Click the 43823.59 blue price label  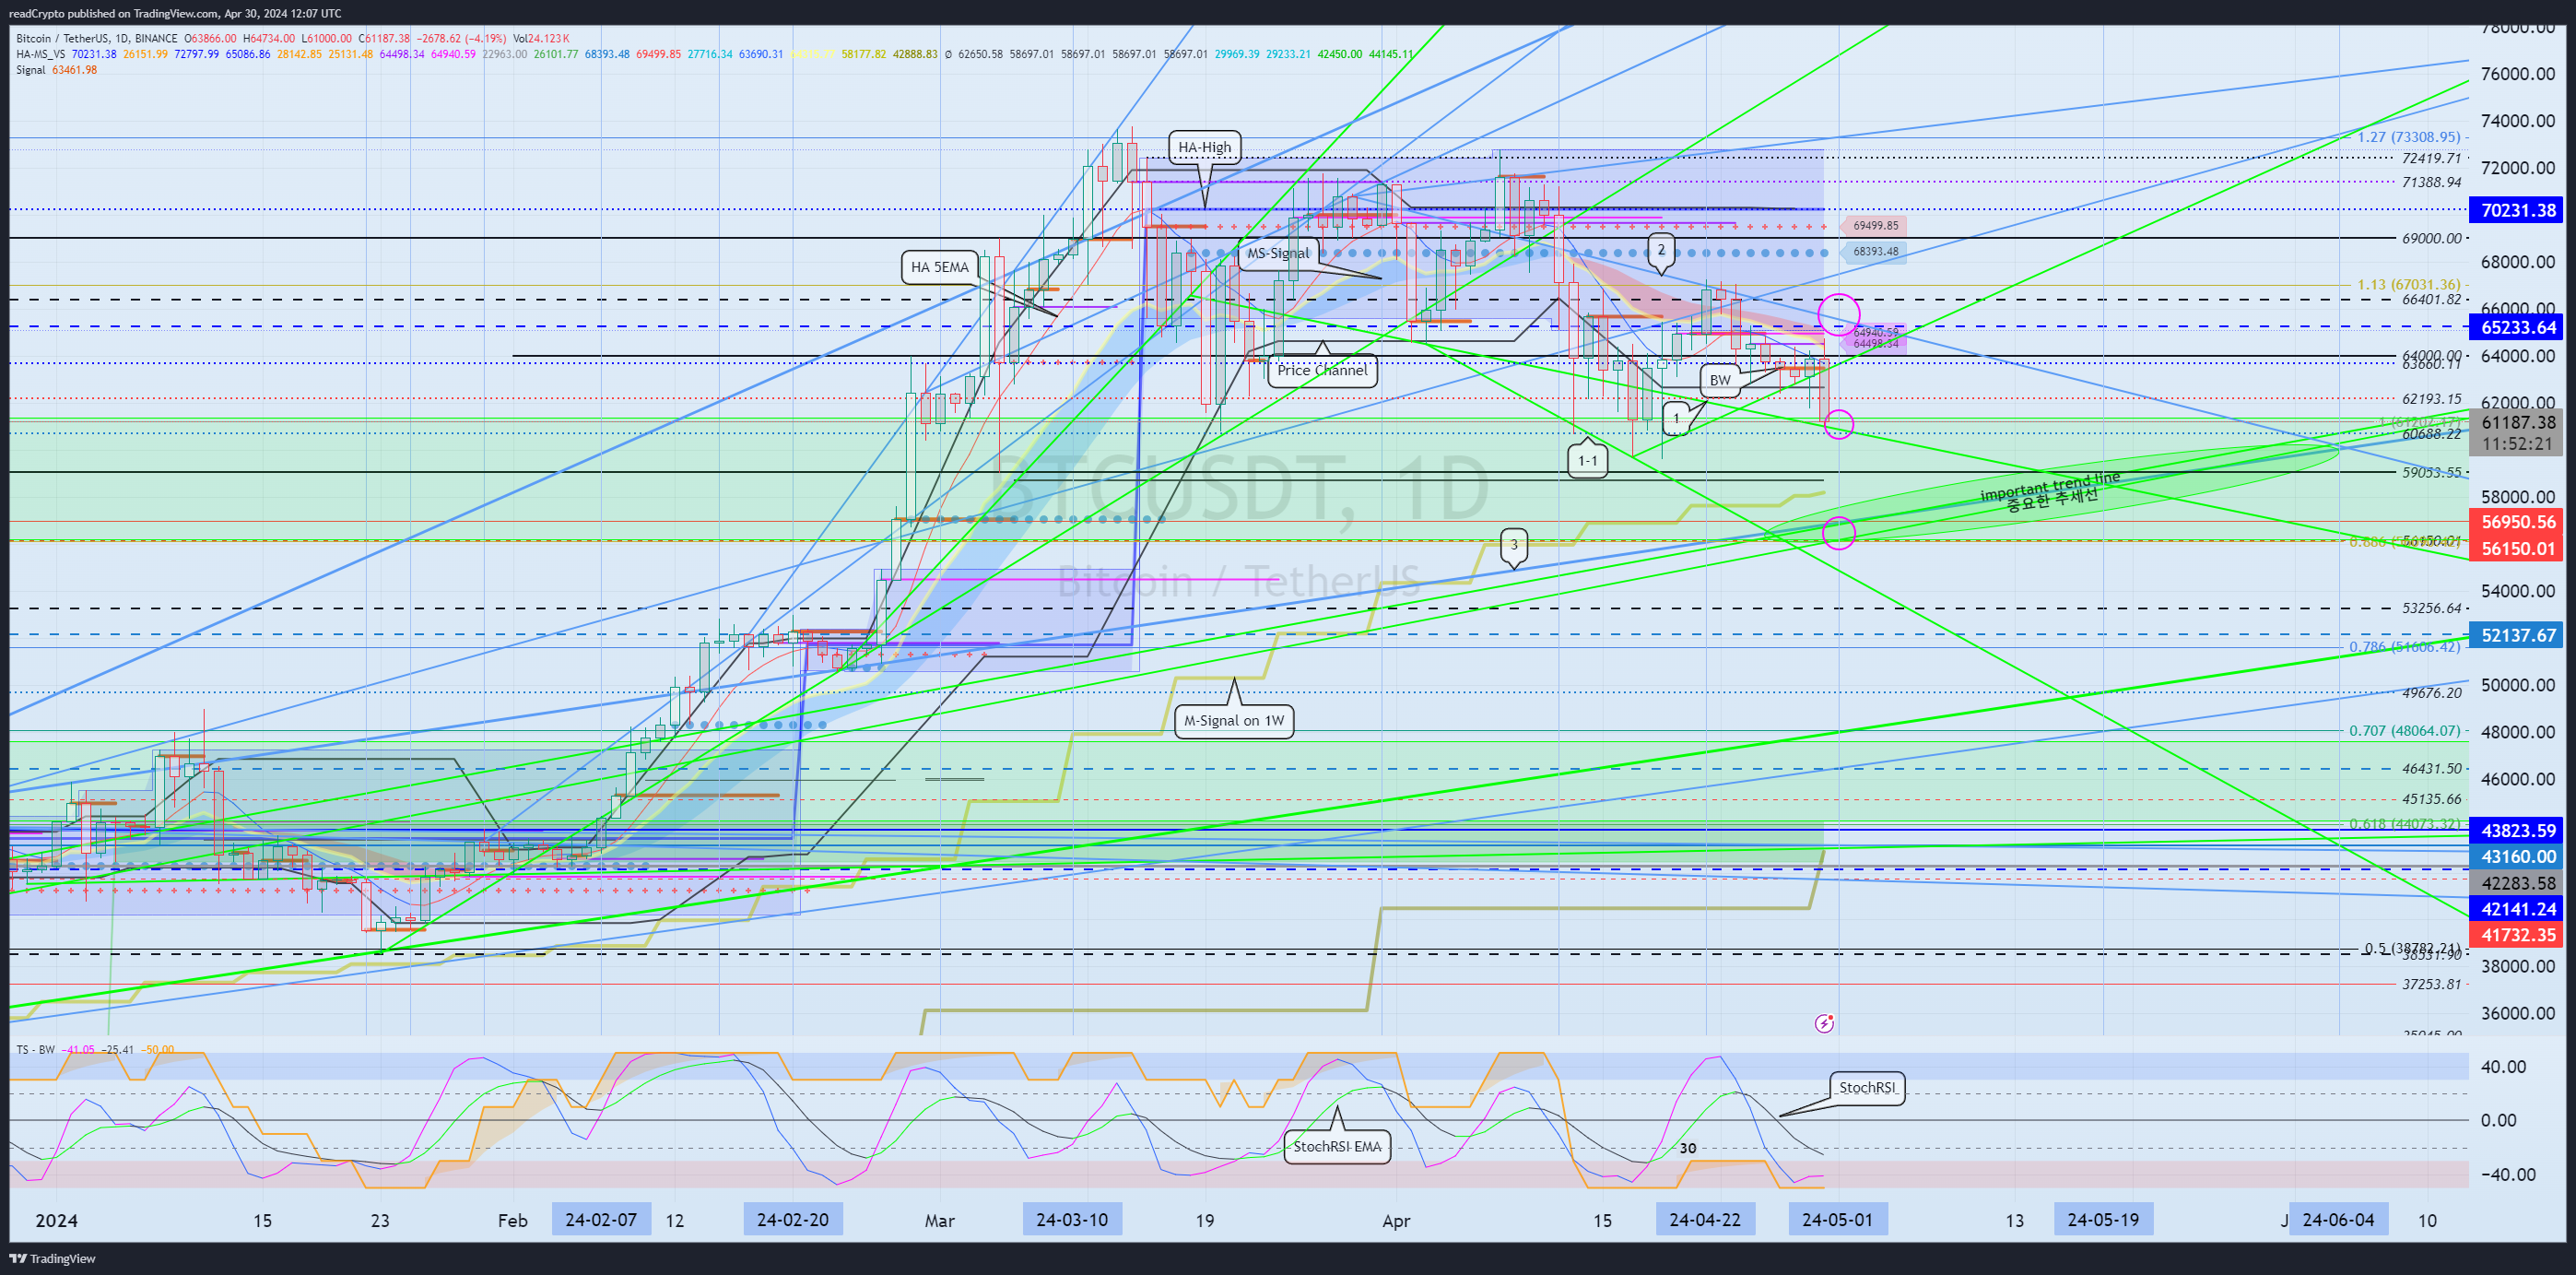2518,830
